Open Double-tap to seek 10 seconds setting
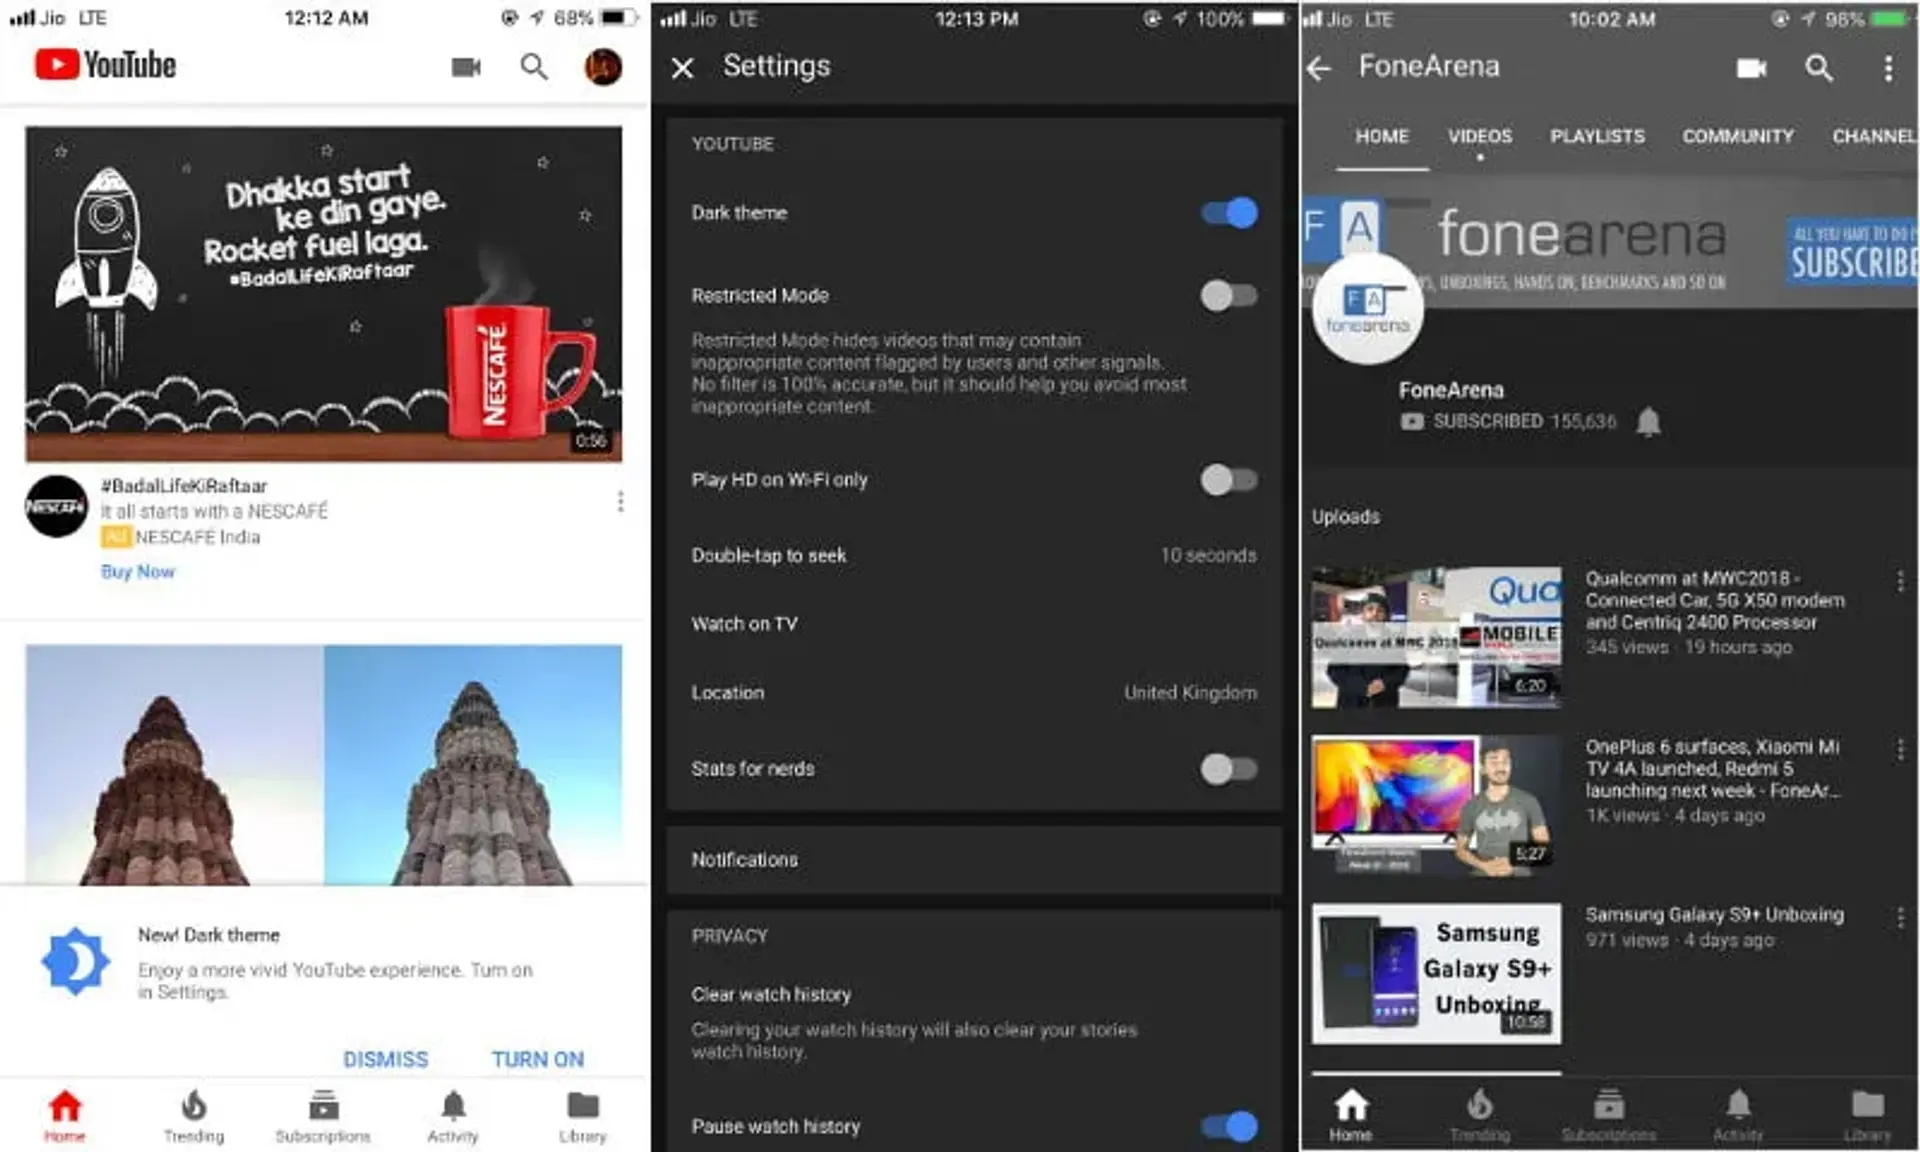The image size is (1920, 1152). coord(974,555)
